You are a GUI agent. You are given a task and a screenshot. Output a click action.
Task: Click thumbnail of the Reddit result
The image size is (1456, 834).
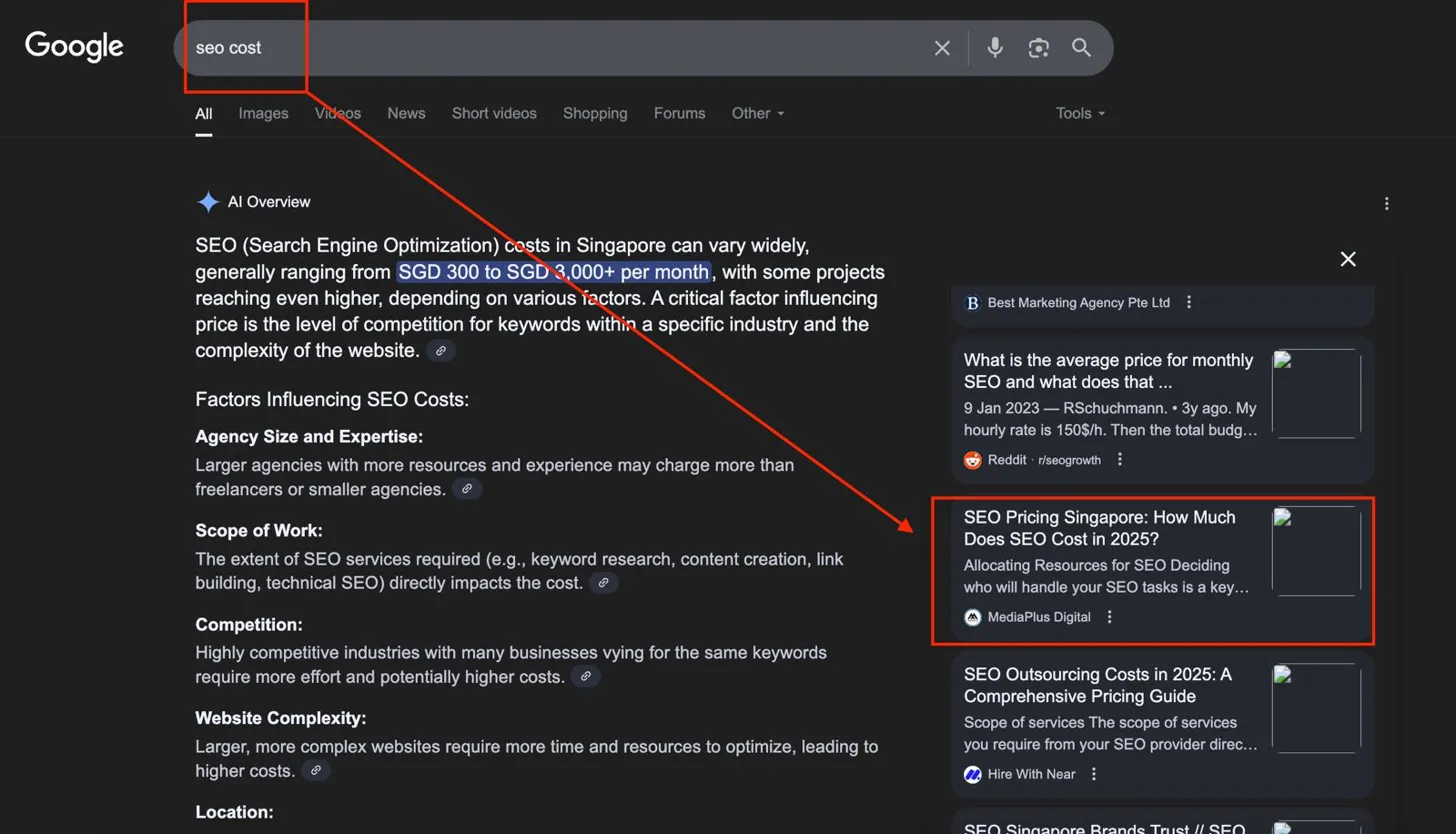click(x=1316, y=394)
